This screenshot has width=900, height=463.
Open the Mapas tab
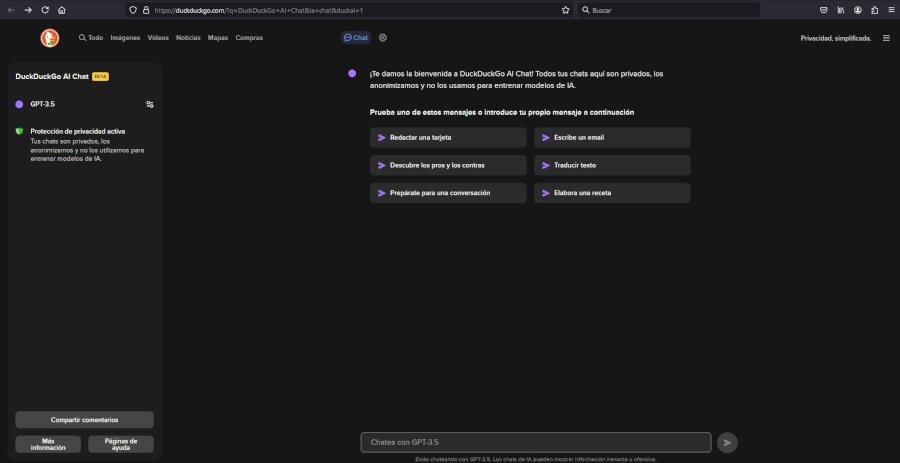pyautogui.click(x=218, y=38)
